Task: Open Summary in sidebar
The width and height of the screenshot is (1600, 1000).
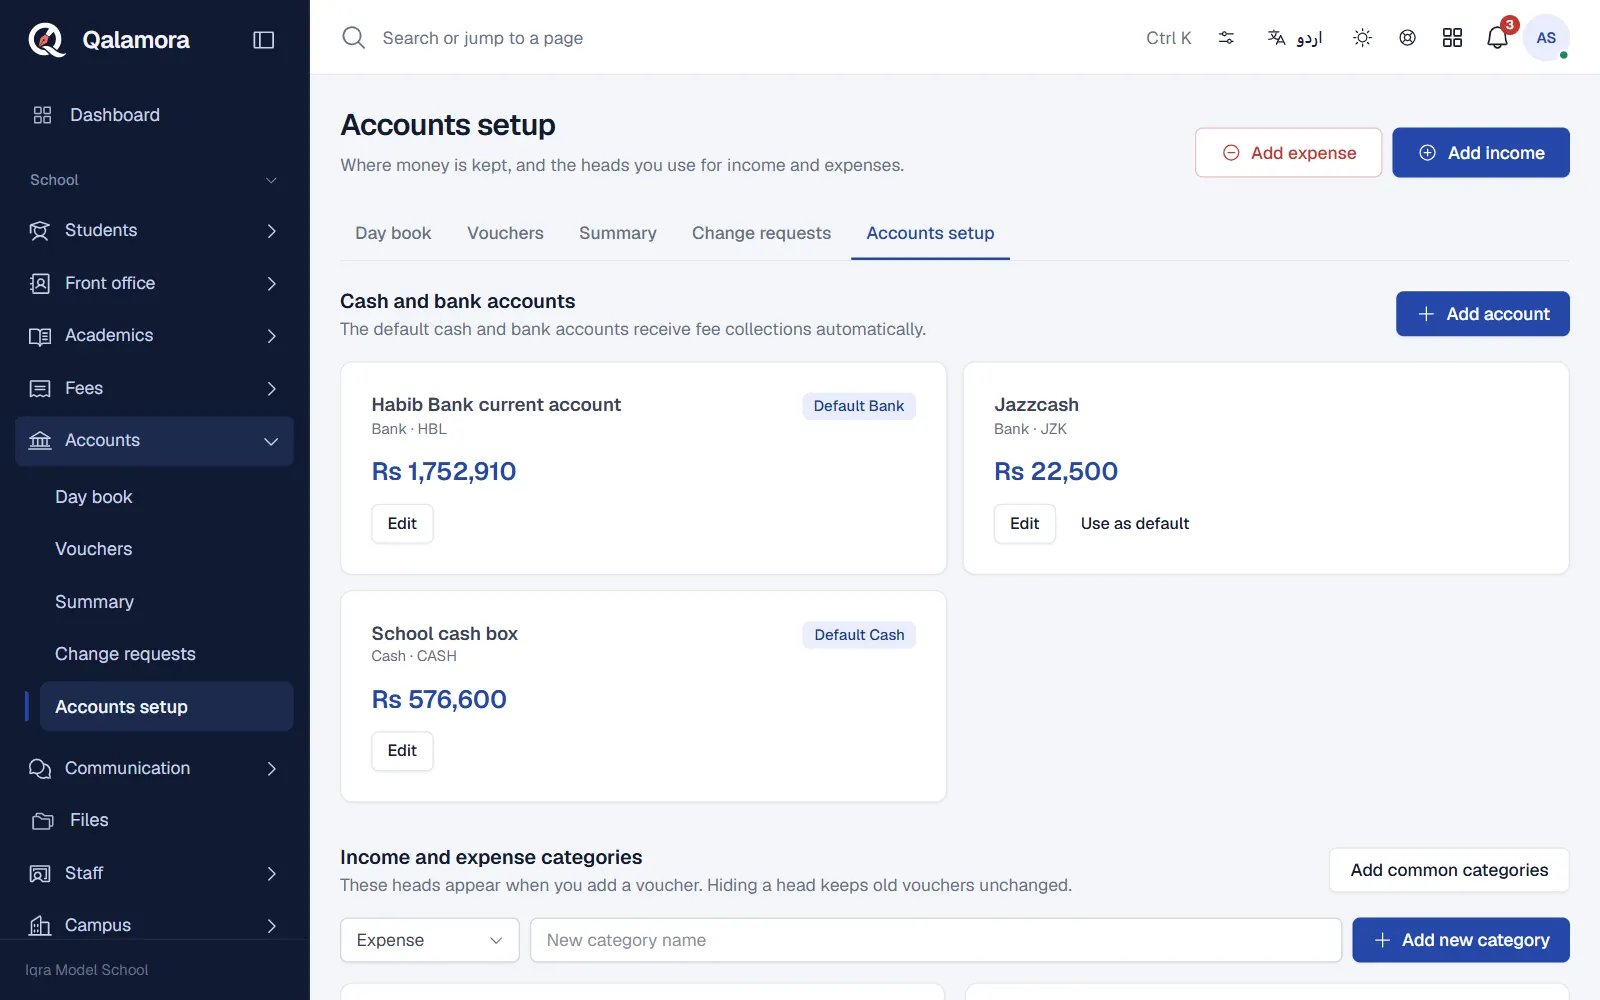Action: pos(167,602)
